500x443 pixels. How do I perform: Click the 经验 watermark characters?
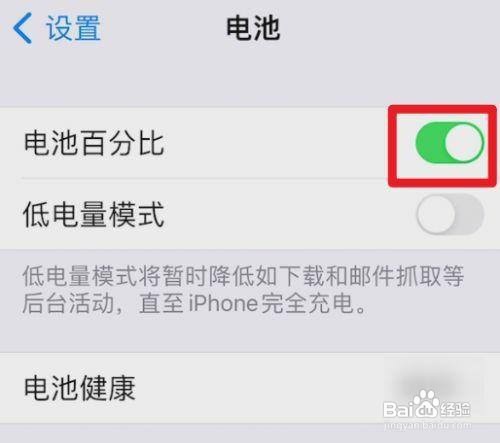455,409
